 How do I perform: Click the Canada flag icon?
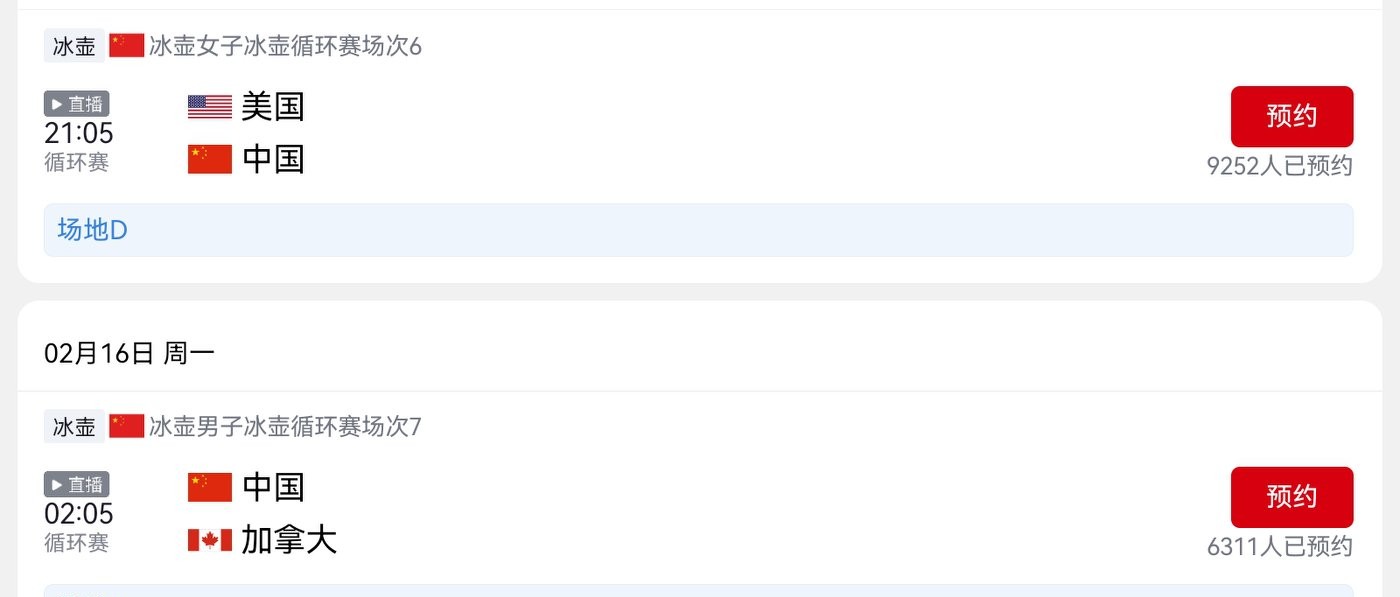tap(210, 540)
